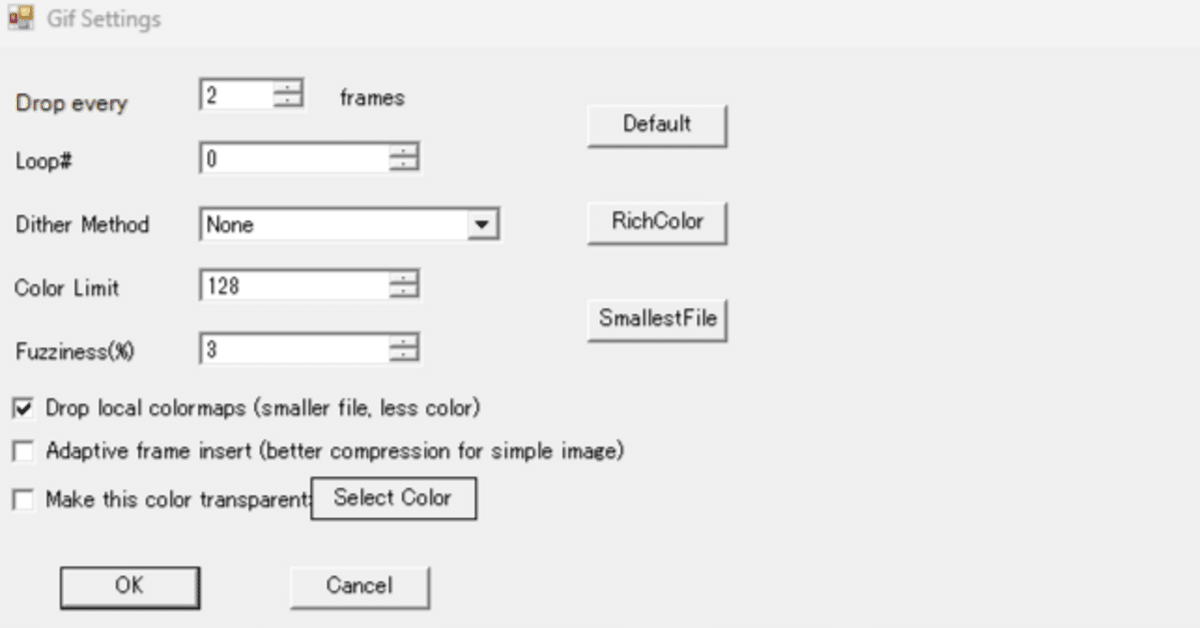Apply the RichColor preset

coord(655,222)
